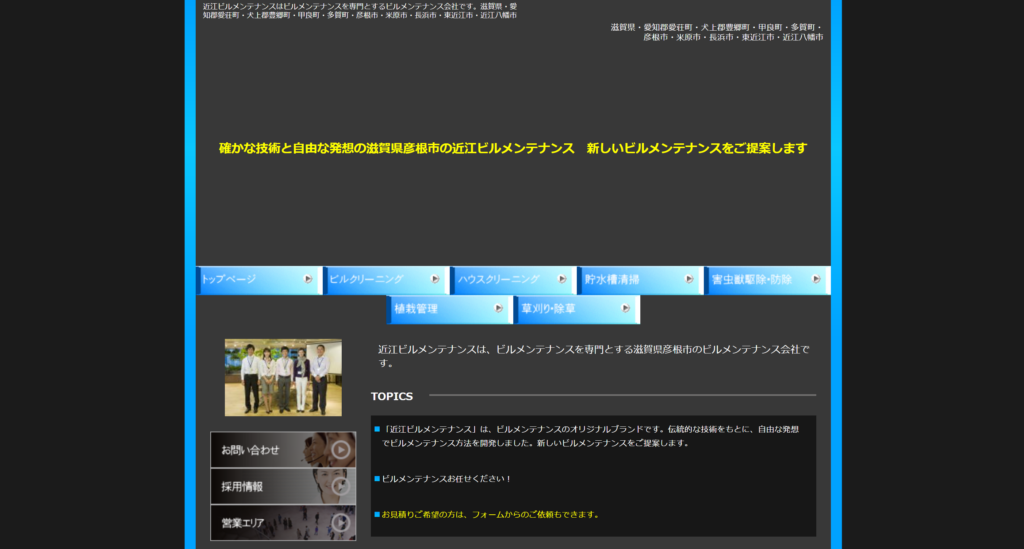Click arrow icon beside ビルクリーニング
Screen dimensions: 1024x549
[x=435, y=279]
